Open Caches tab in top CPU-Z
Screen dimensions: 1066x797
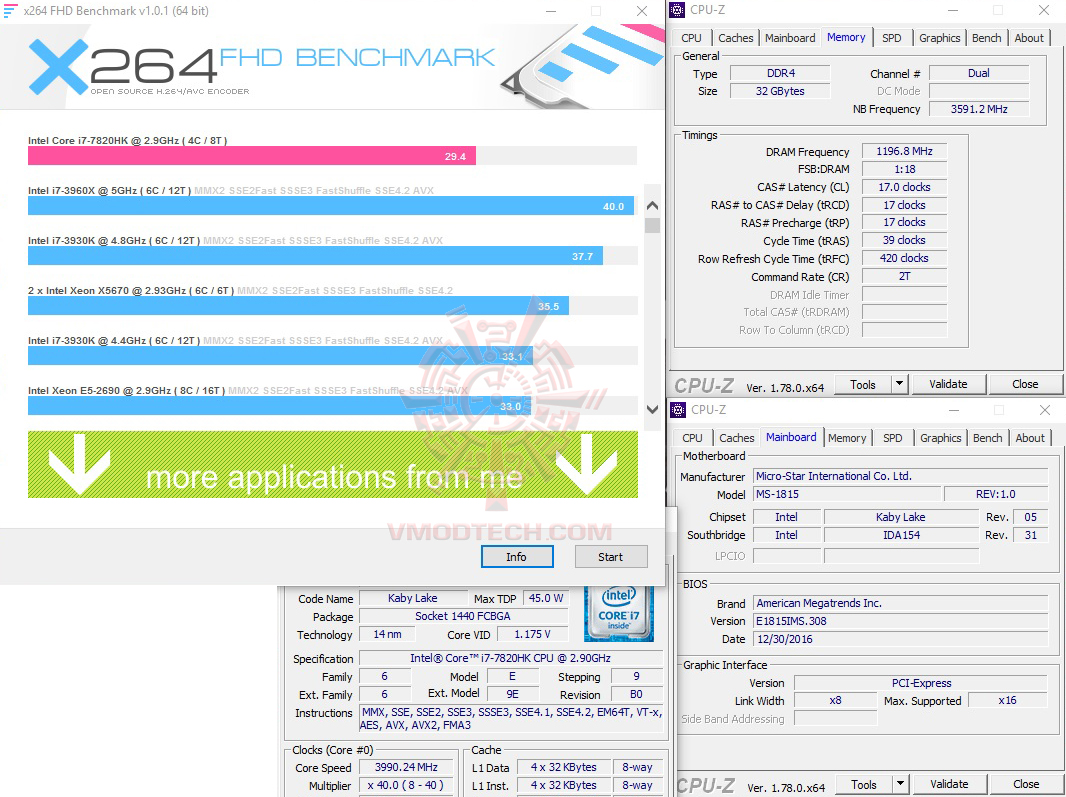click(x=736, y=38)
